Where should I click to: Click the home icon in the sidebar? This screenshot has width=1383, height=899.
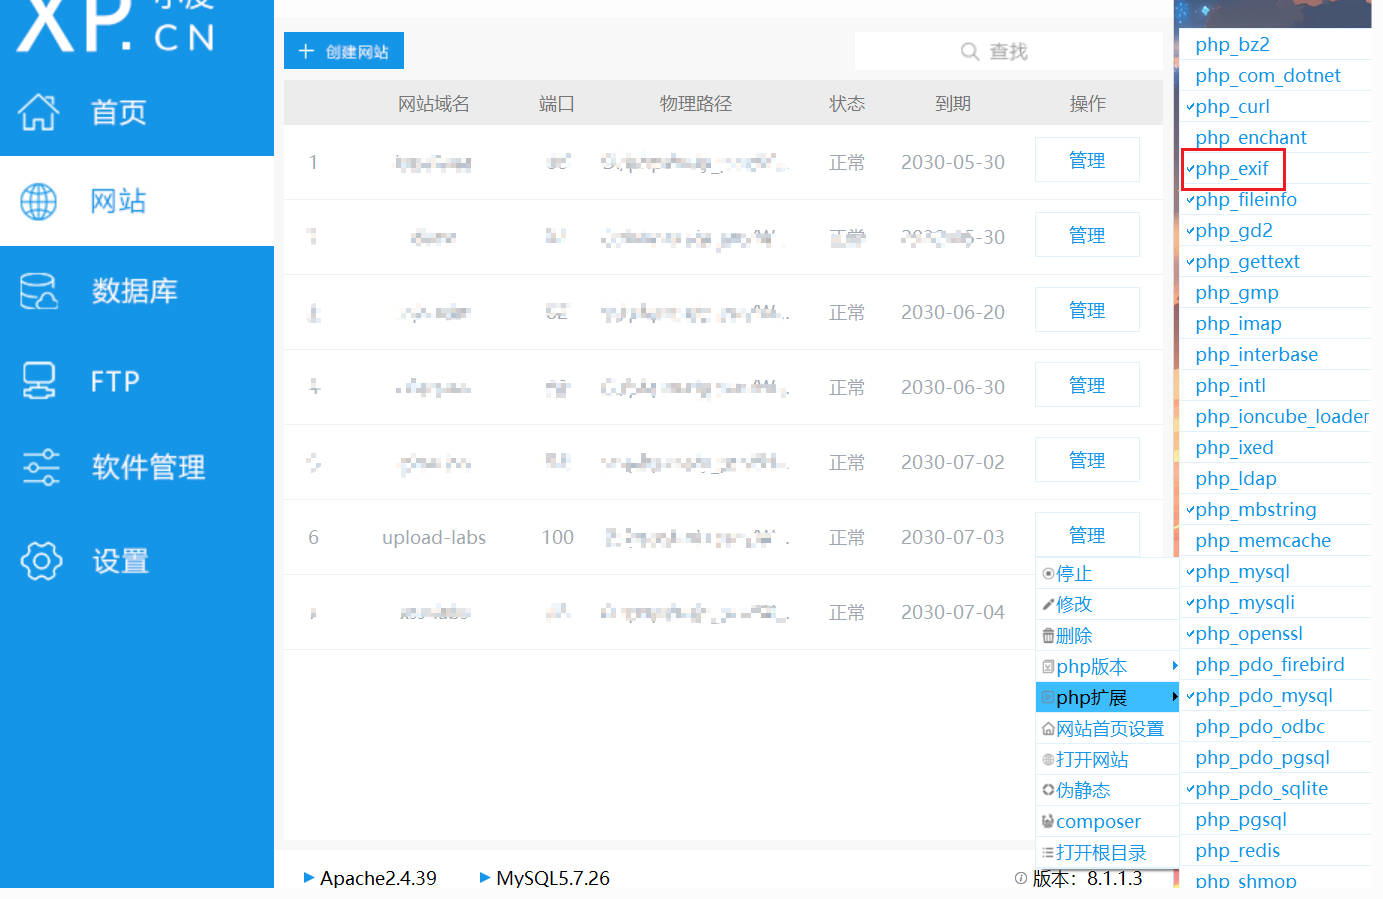(39, 112)
